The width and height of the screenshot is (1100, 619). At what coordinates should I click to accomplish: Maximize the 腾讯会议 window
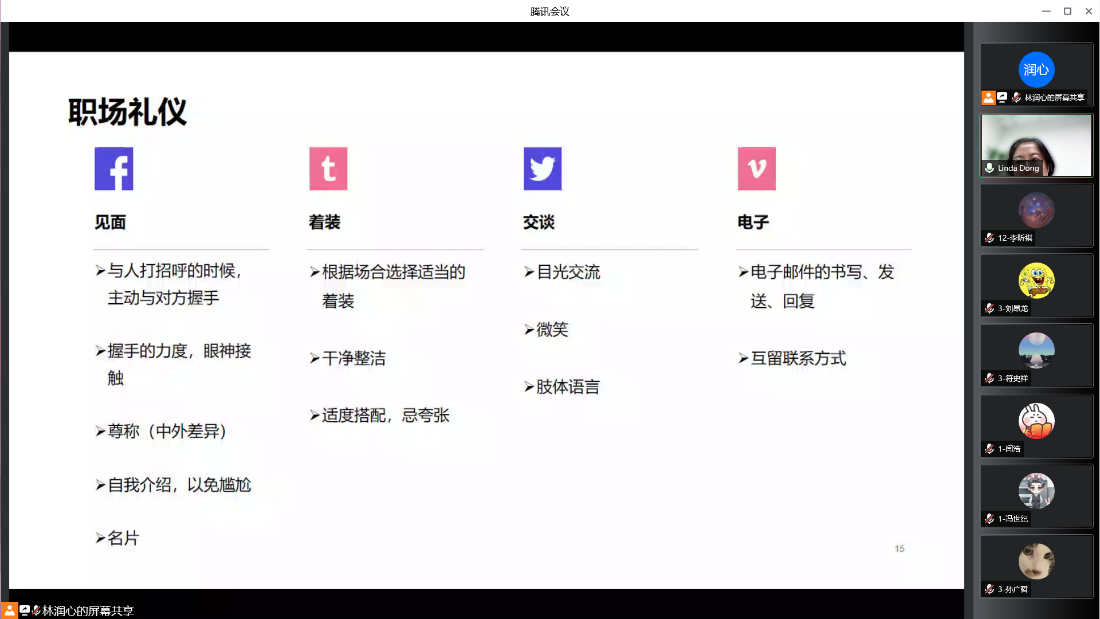click(x=1068, y=11)
